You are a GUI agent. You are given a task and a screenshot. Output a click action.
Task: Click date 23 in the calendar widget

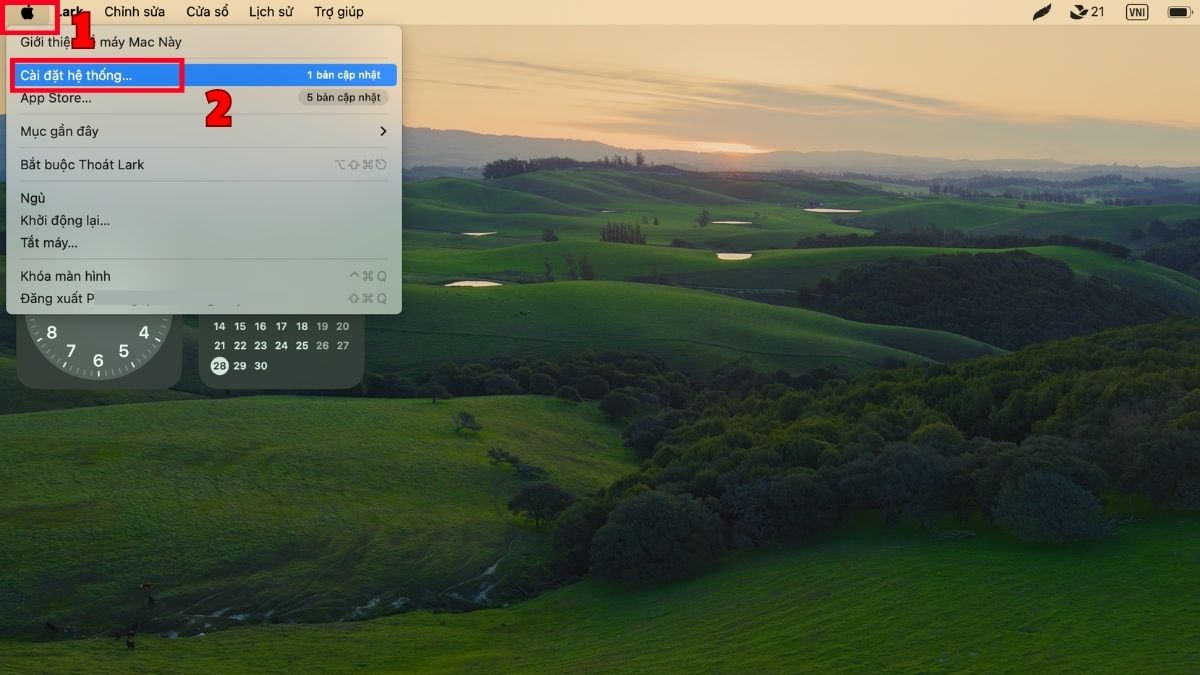[x=260, y=346]
